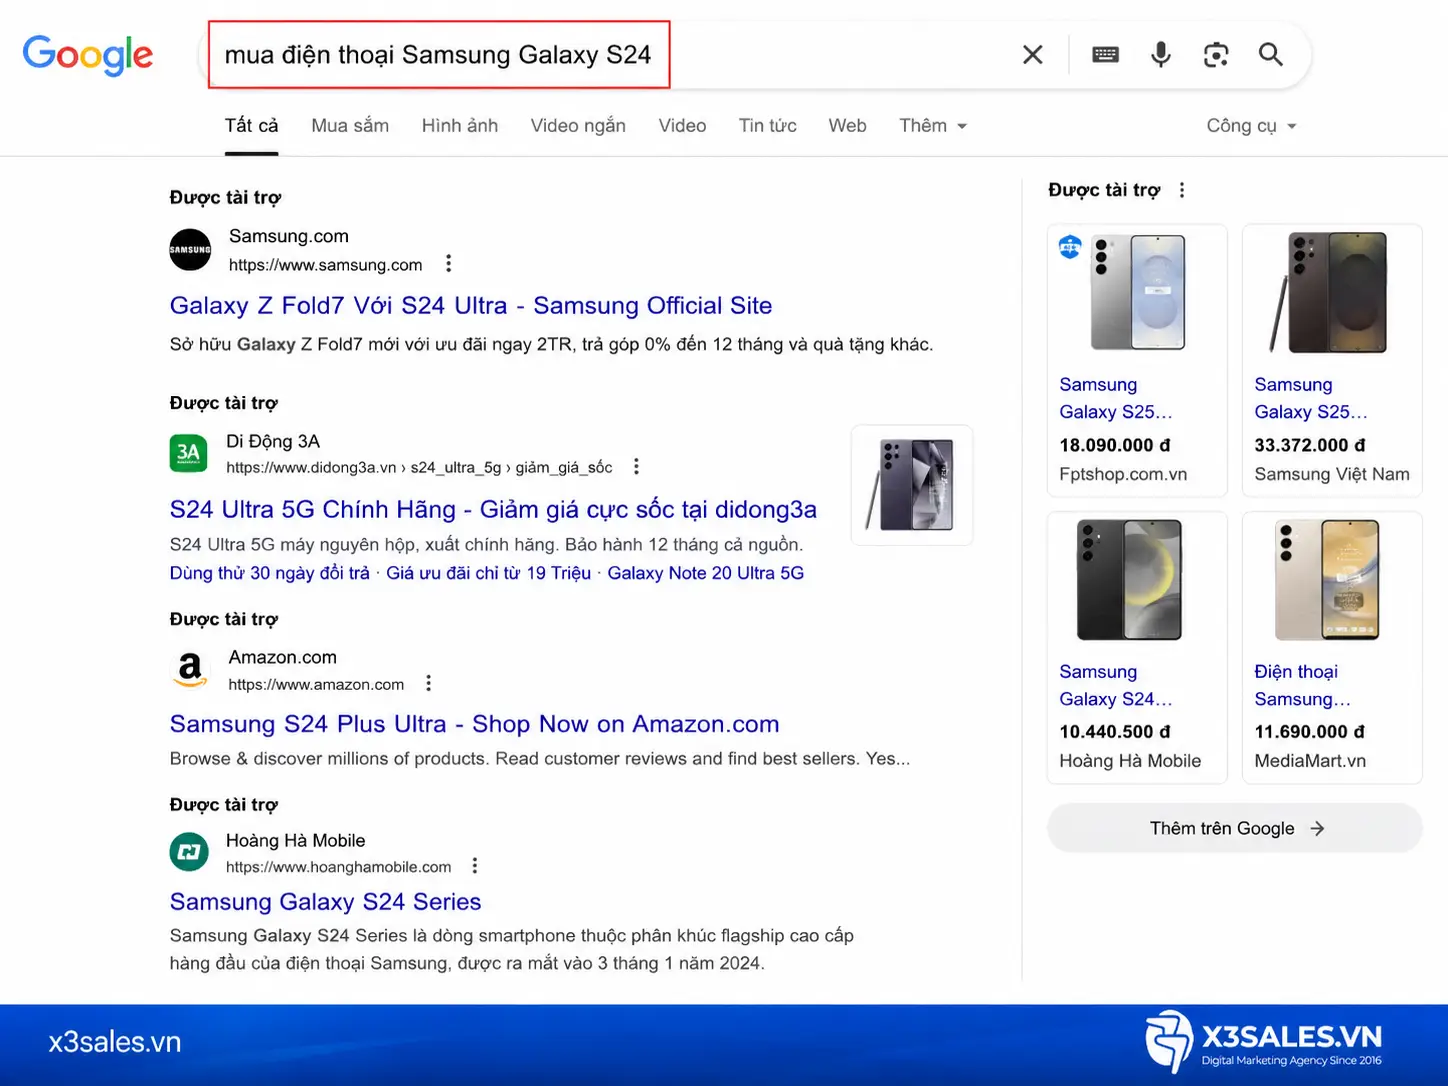Open options menu for Samsung.com ad
Image resolution: width=1448 pixels, height=1086 pixels.
pos(448,264)
